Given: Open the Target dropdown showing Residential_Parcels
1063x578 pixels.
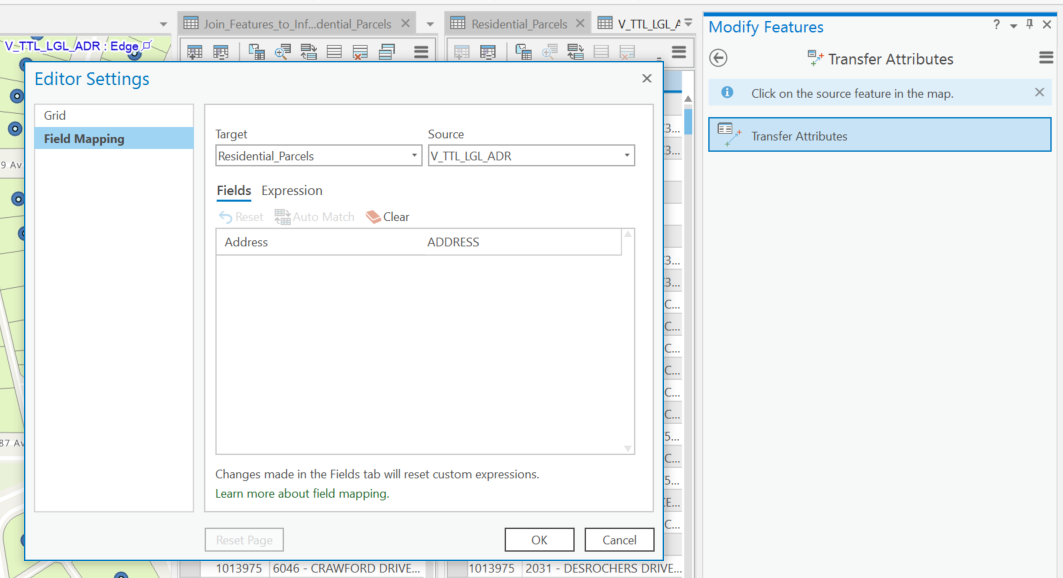Looking at the screenshot, I should (413, 155).
